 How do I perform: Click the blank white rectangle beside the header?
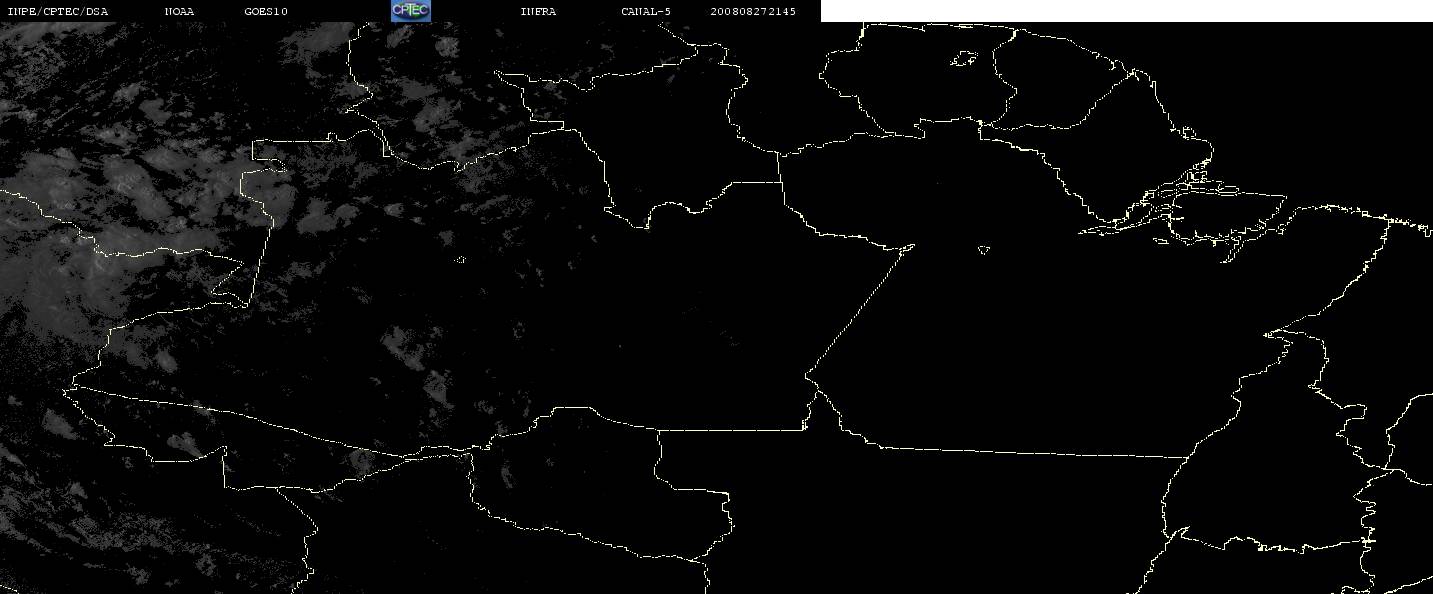point(1127,11)
